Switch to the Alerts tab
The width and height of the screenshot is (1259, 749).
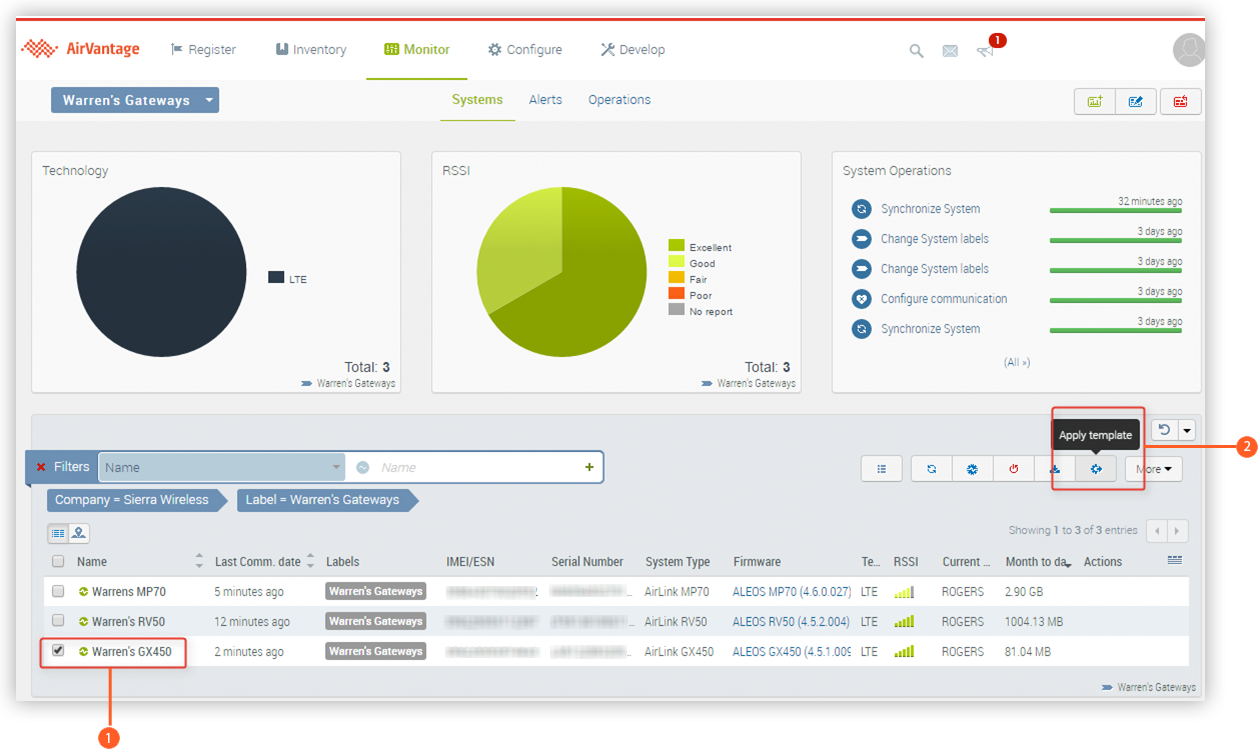click(x=545, y=100)
